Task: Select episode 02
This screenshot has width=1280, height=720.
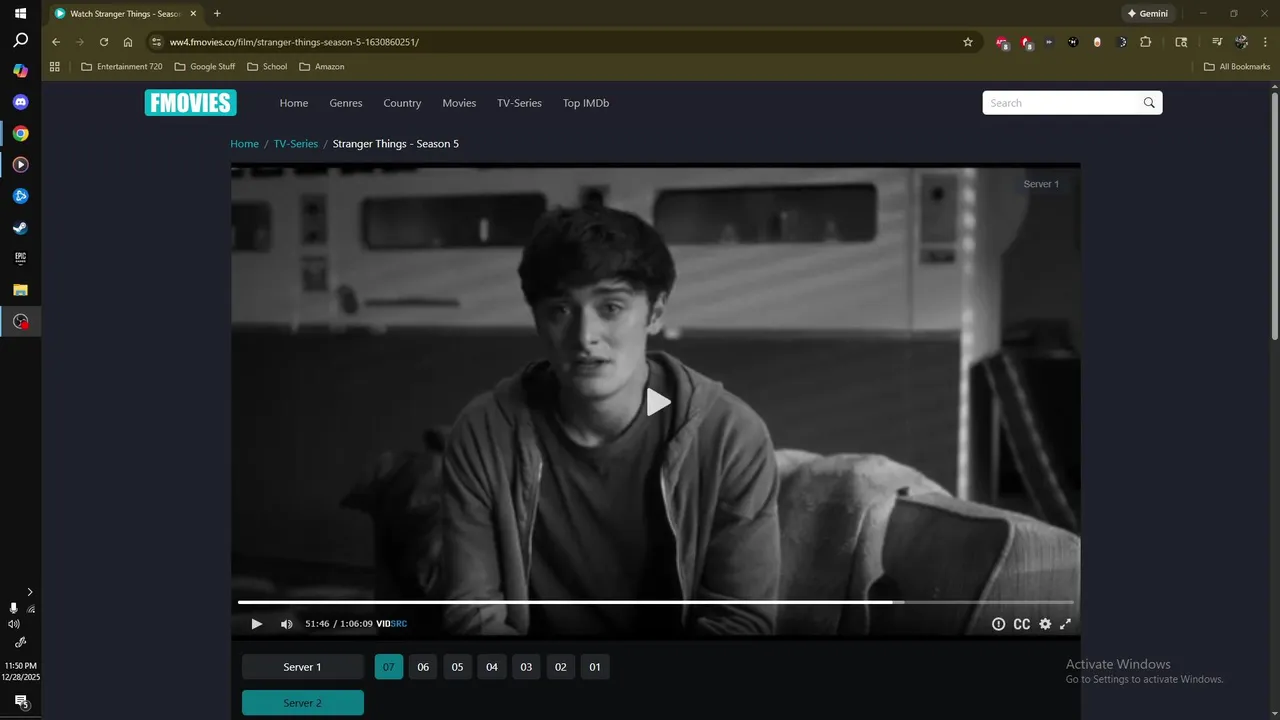Action: [561, 667]
